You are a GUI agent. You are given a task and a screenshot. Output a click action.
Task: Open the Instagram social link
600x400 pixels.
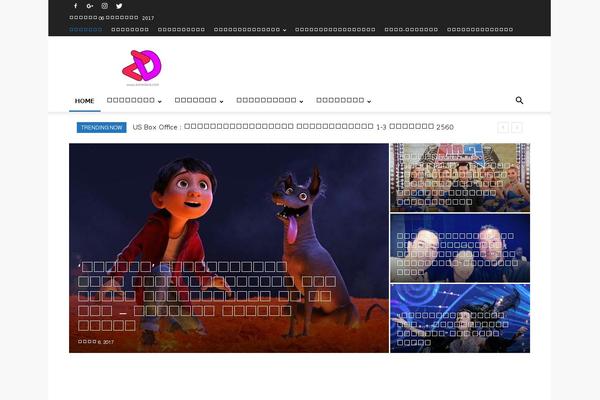[x=104, y=6]
